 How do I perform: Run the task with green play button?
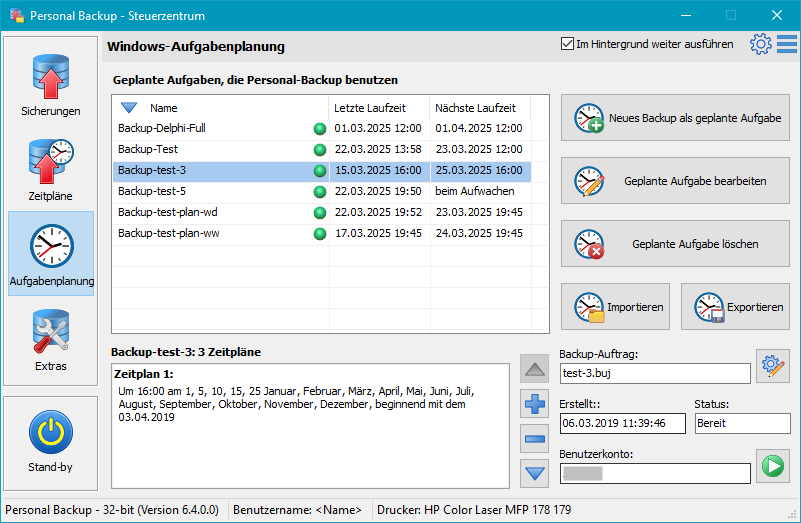point(773,466)
